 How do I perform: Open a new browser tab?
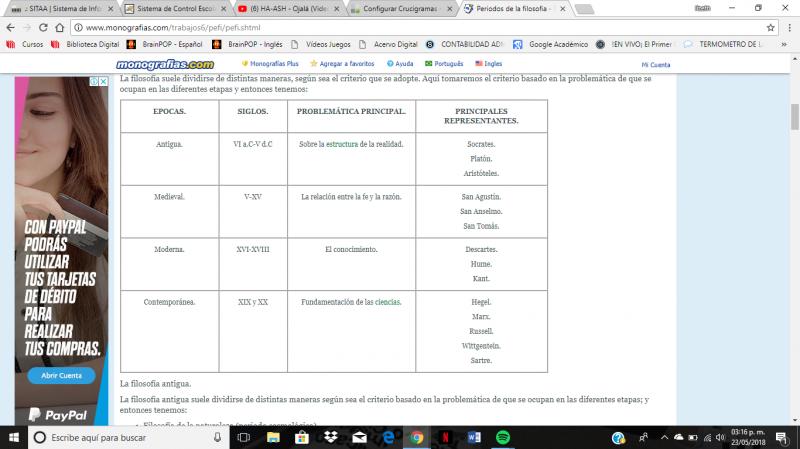click(584, 9)
